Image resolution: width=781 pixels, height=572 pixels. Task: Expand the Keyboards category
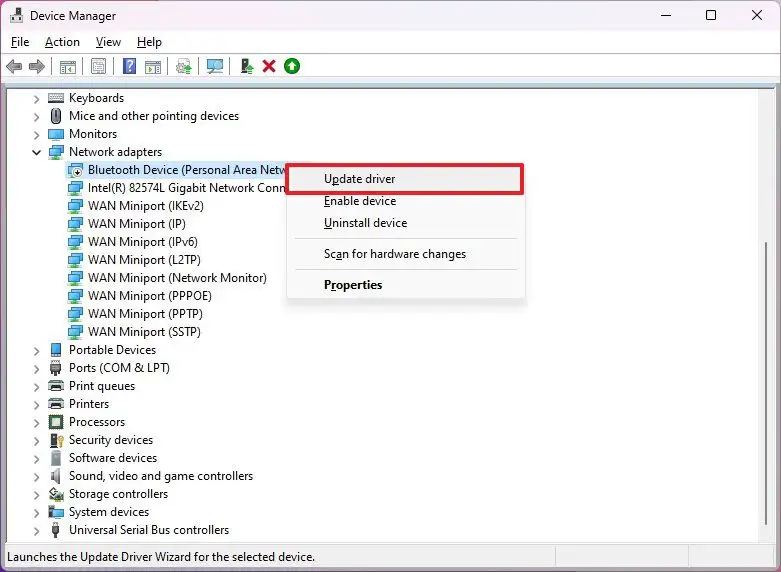[x=36, y=99]
